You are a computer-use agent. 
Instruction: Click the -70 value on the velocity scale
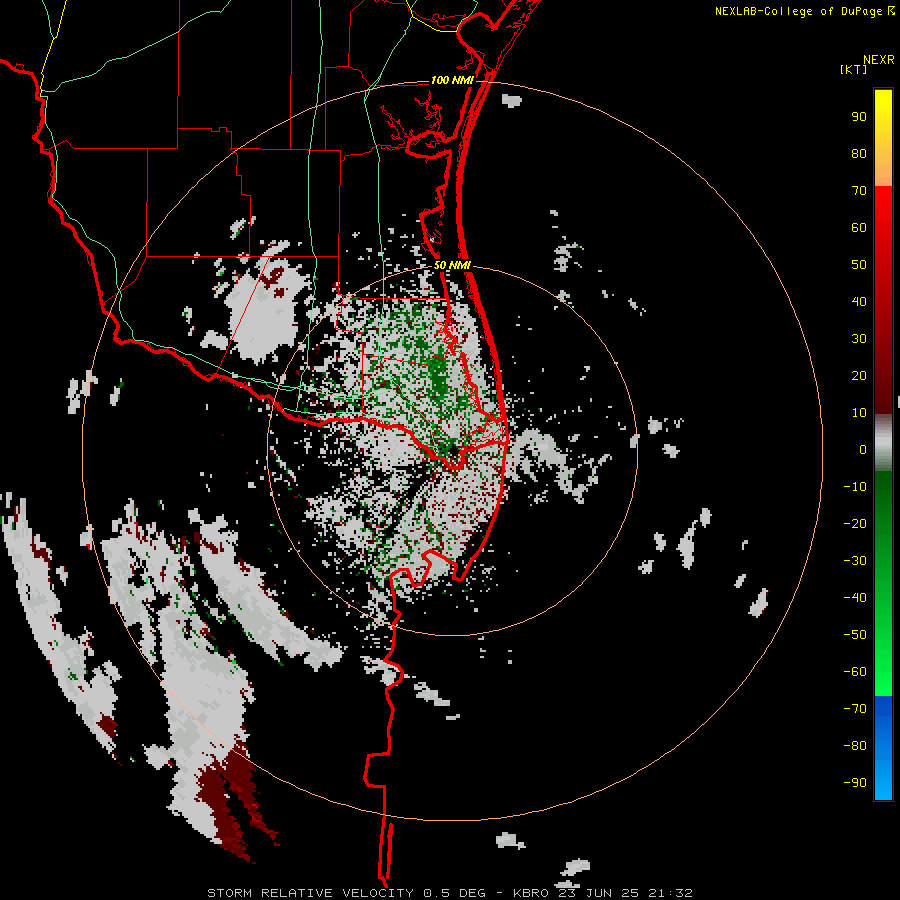tap(855, 708)
